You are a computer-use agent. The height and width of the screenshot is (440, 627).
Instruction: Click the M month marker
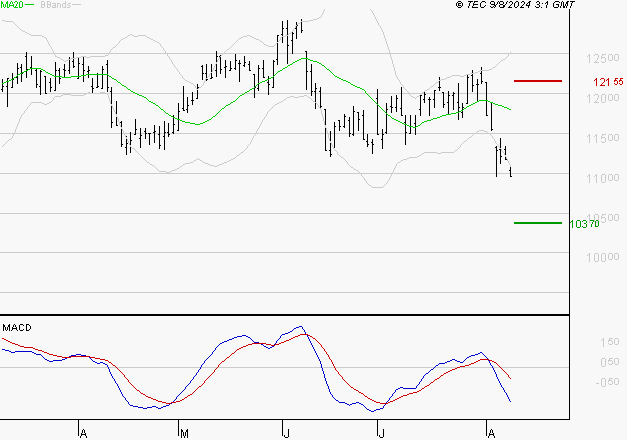[x=184, y=433]
